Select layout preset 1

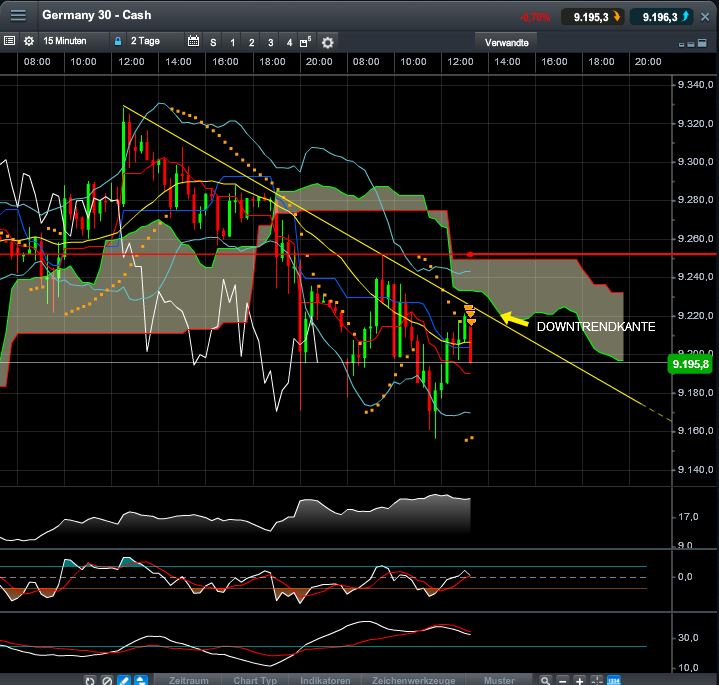pos(233,42)
